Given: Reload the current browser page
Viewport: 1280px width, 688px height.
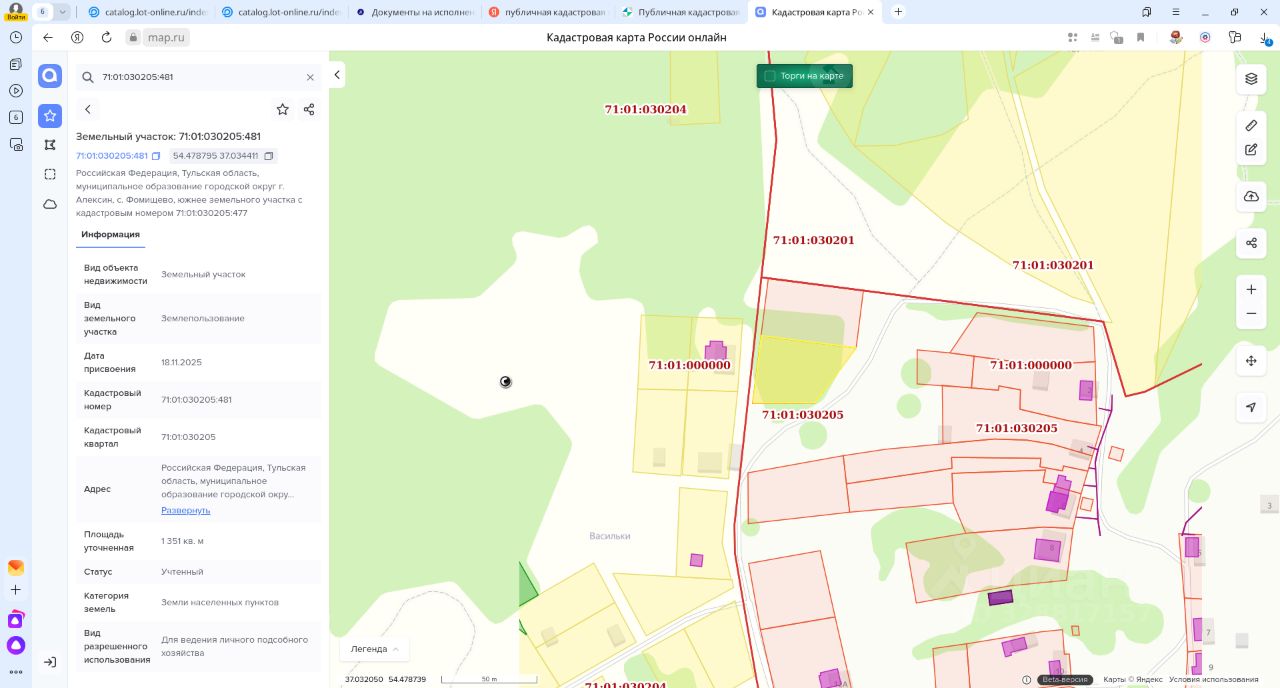Looking at the screenshot, I should [x=106, y=37].
